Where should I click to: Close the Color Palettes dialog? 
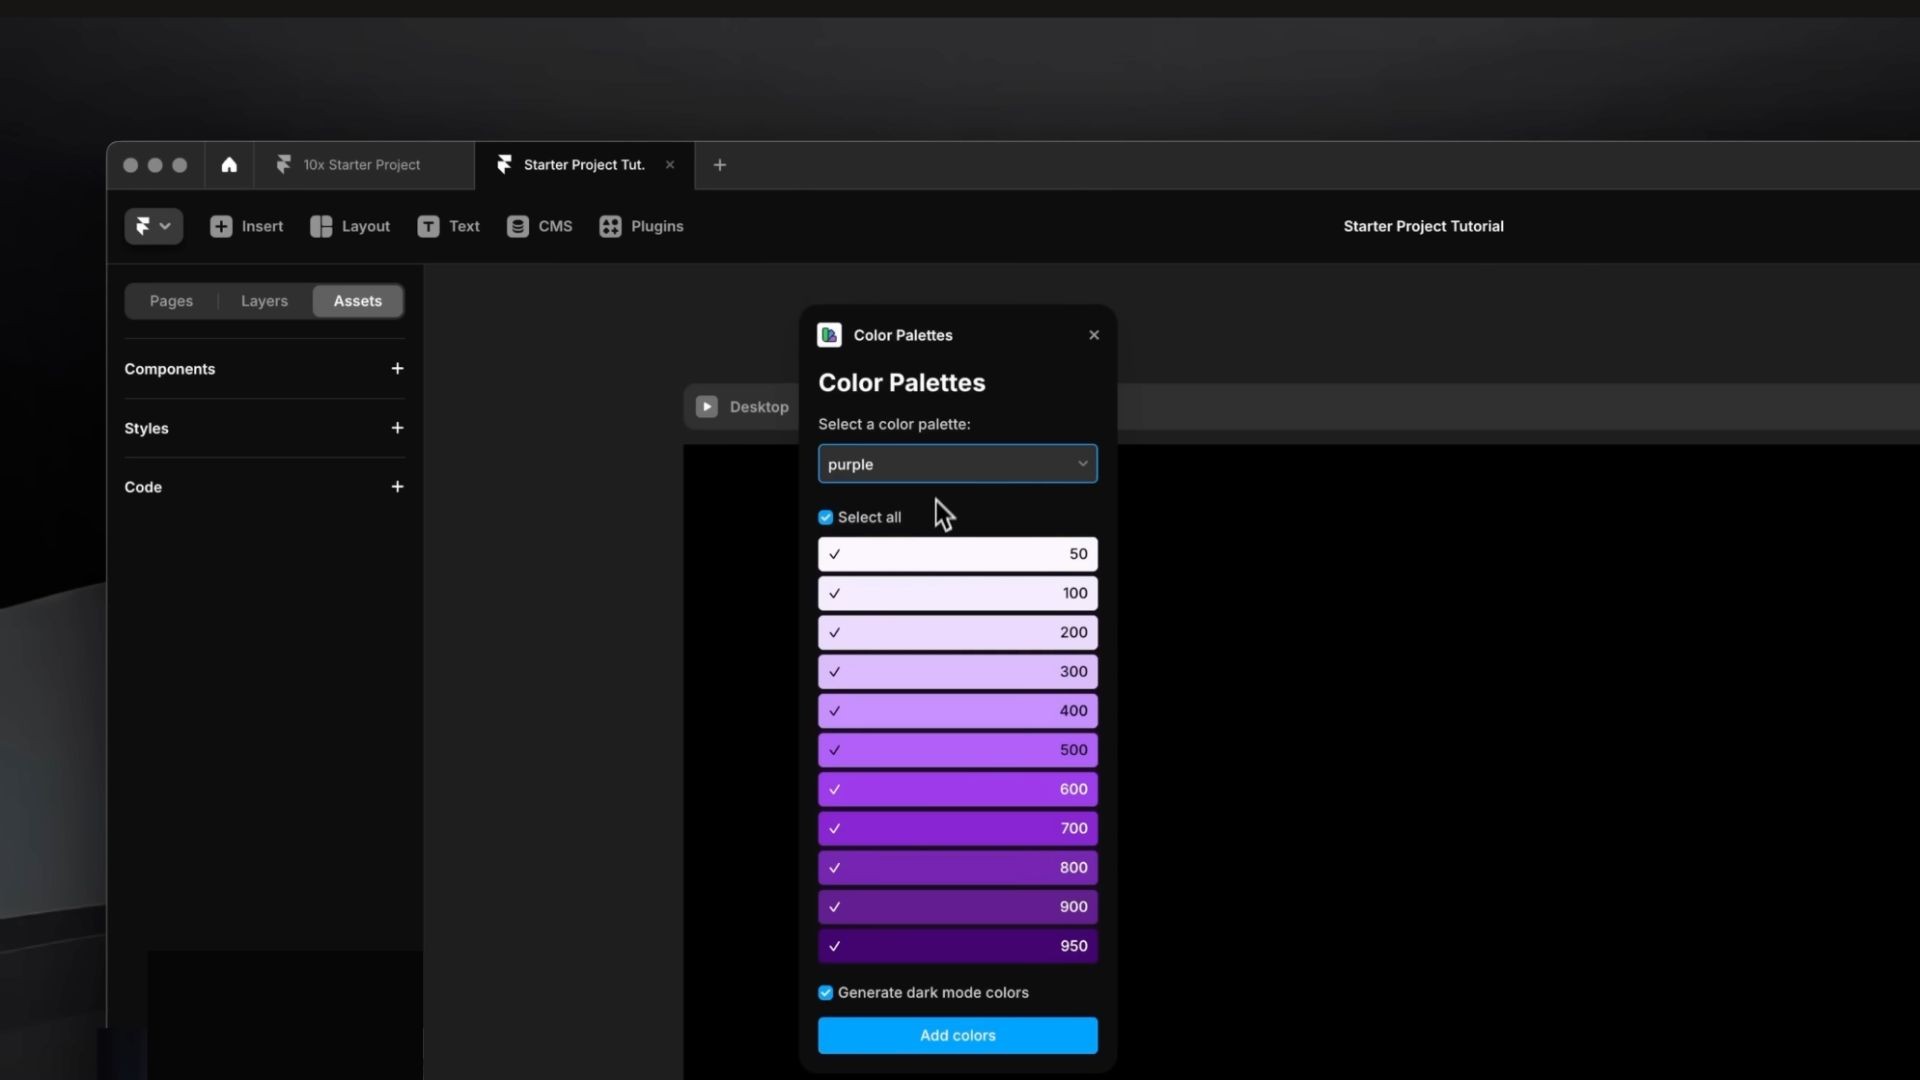click(x=1095, y=335)
